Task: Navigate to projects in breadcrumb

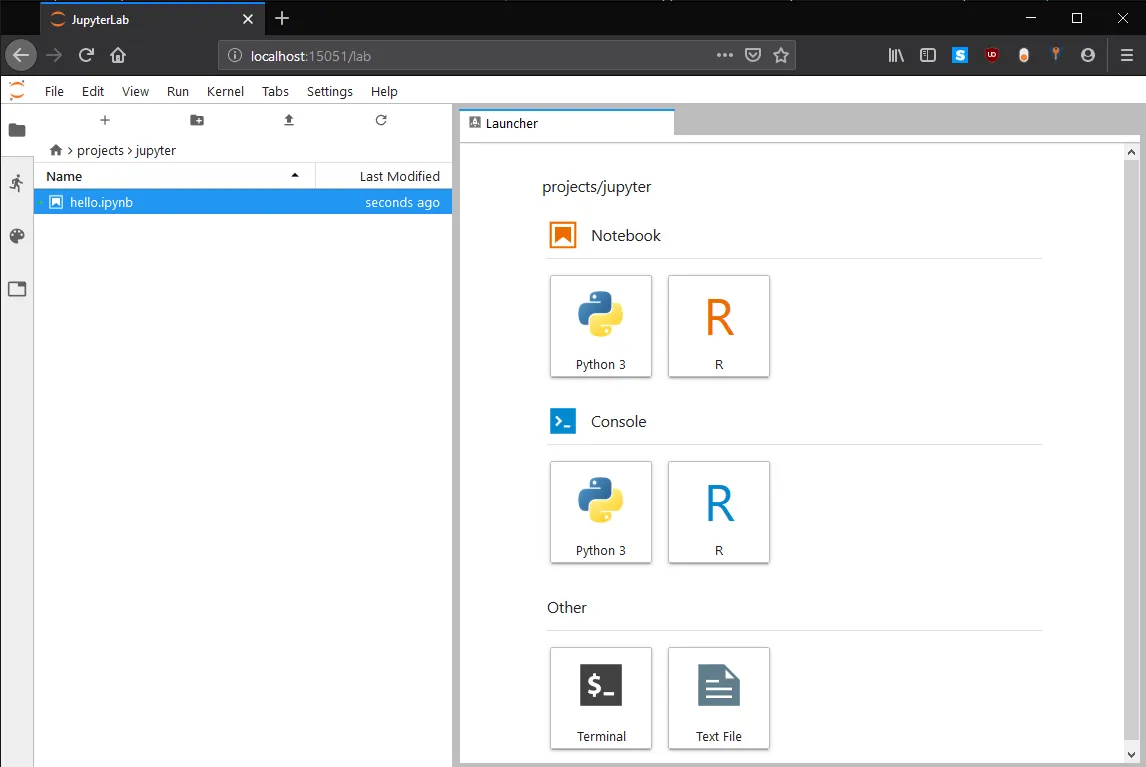Action: 100,150
